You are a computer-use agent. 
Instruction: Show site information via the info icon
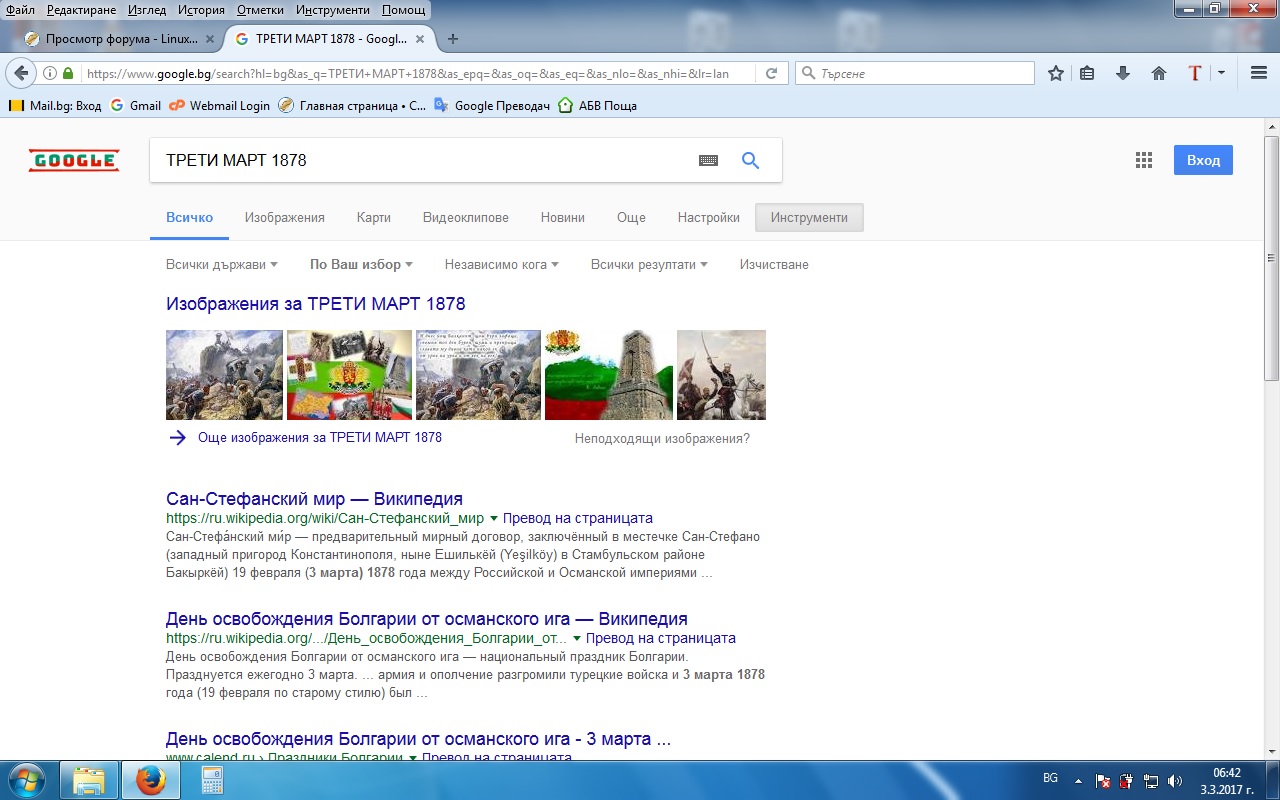tap(50, 73)
